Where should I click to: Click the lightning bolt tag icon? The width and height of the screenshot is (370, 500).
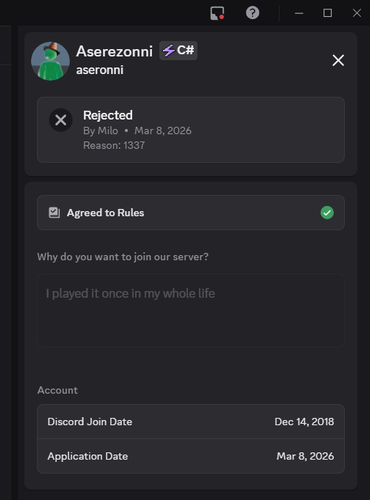(168, 51)
